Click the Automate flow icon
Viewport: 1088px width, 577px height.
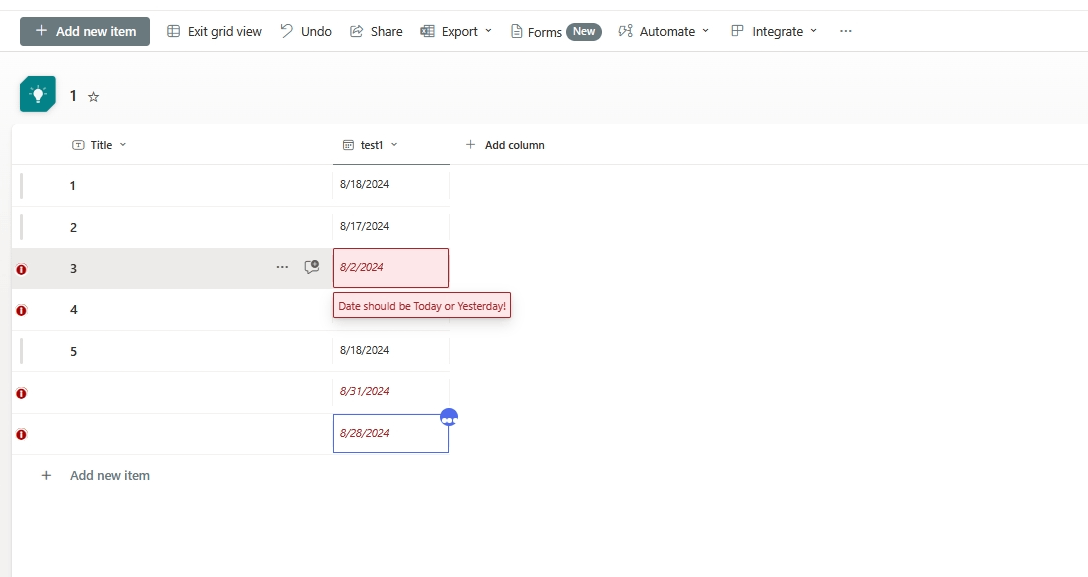click(x=625, y=31)
